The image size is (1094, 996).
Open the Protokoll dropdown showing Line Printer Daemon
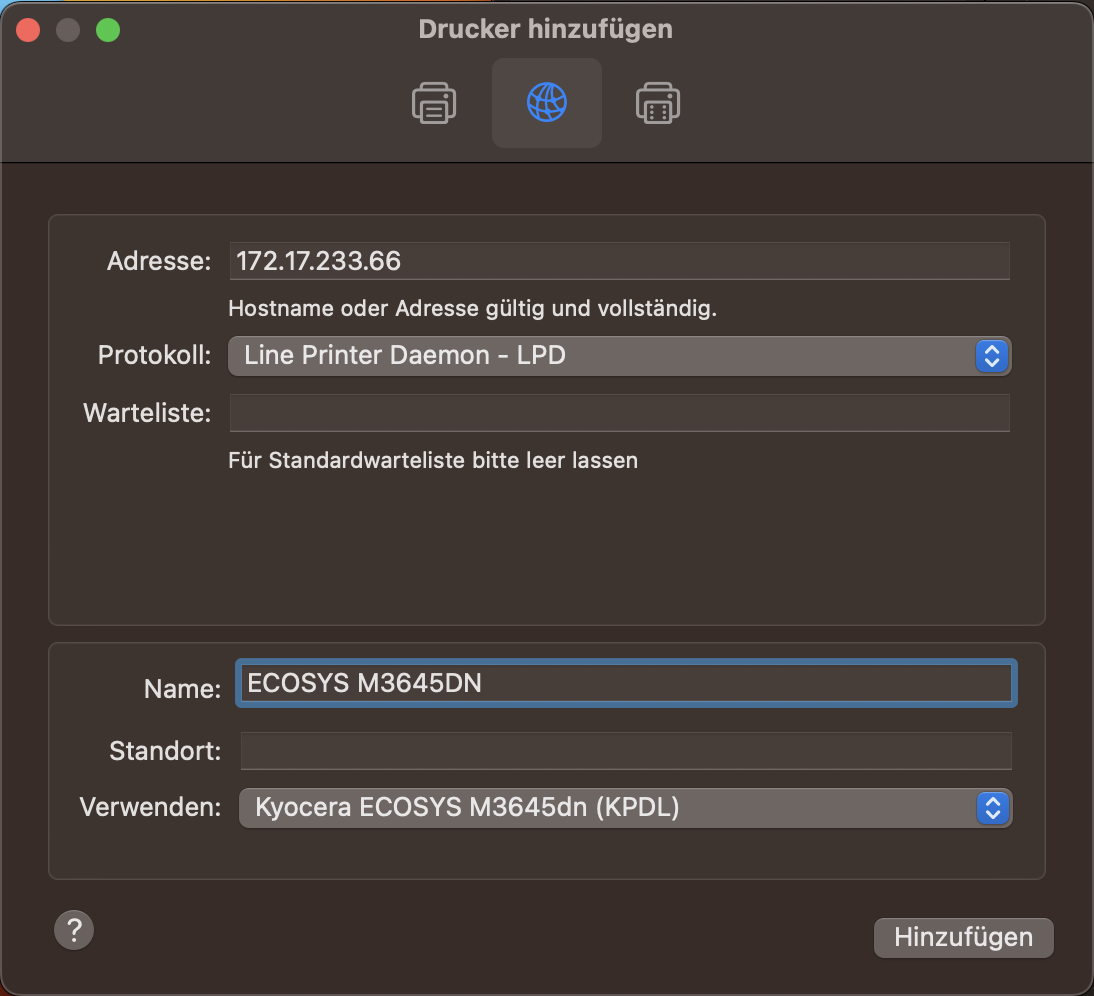619,355
